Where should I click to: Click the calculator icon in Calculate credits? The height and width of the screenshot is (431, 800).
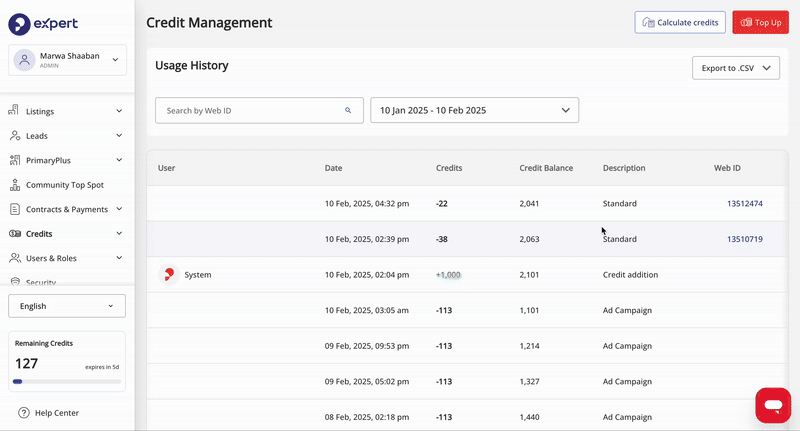point(648,22)
